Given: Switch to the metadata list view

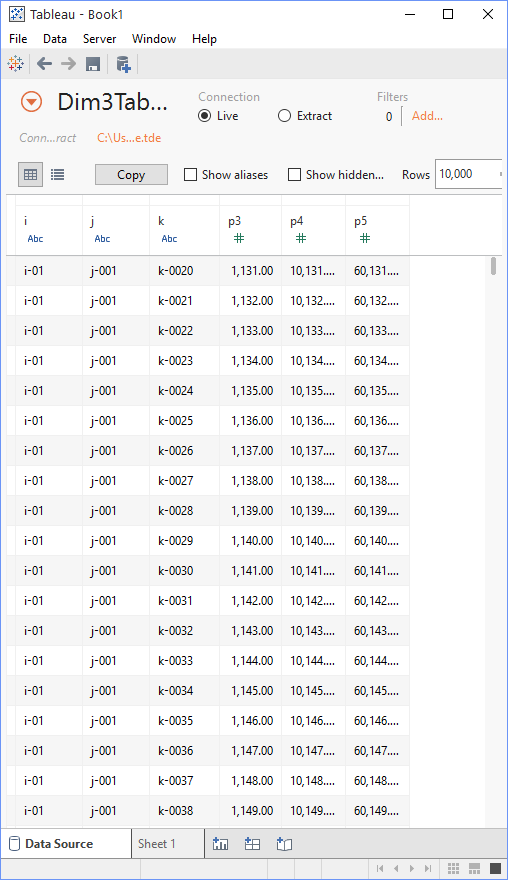Looking at the screenshot, I should coord(57,175).
